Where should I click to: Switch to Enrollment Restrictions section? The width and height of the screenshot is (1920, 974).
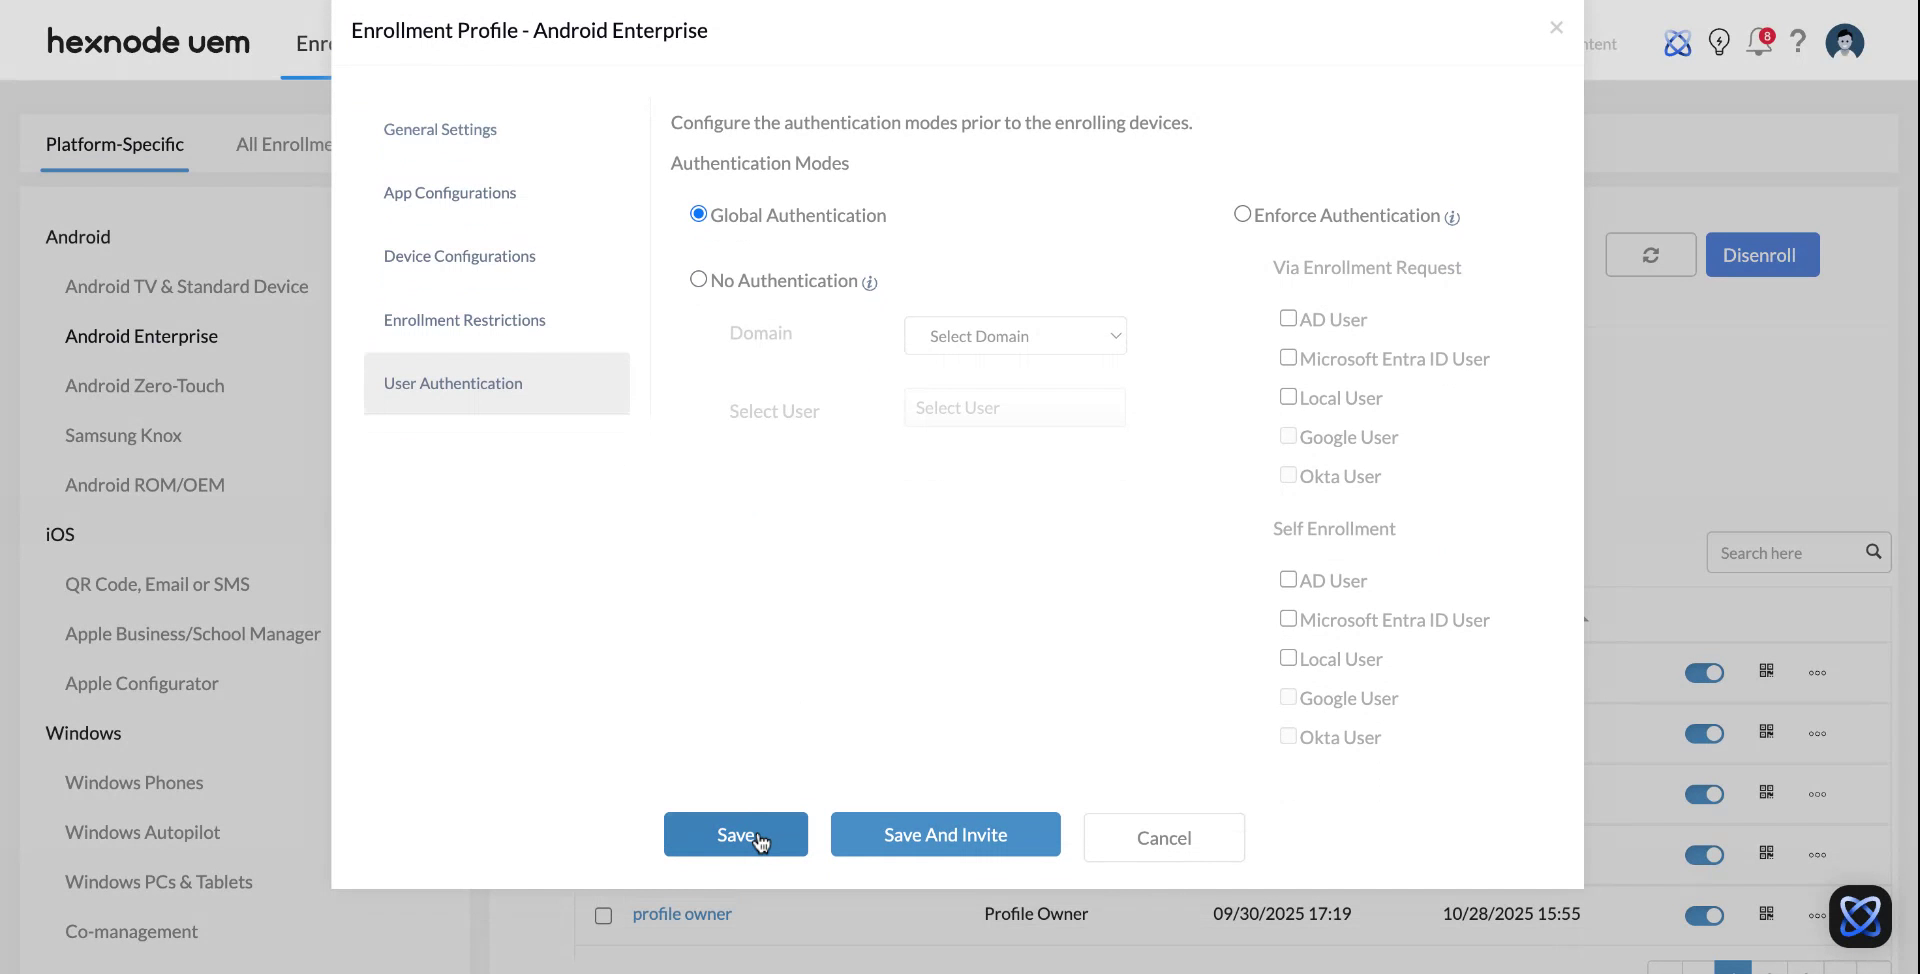coord(464,320)
